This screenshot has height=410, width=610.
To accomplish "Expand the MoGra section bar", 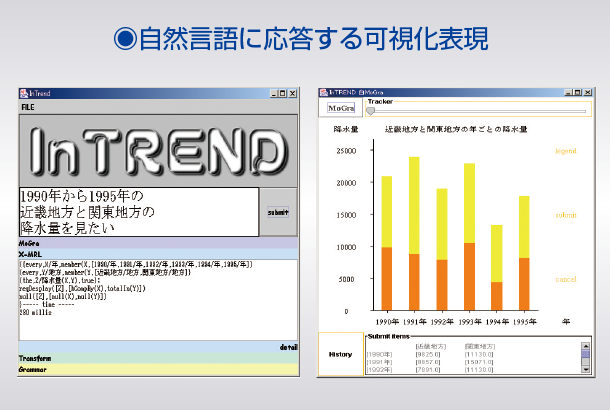I will point(157,243).
